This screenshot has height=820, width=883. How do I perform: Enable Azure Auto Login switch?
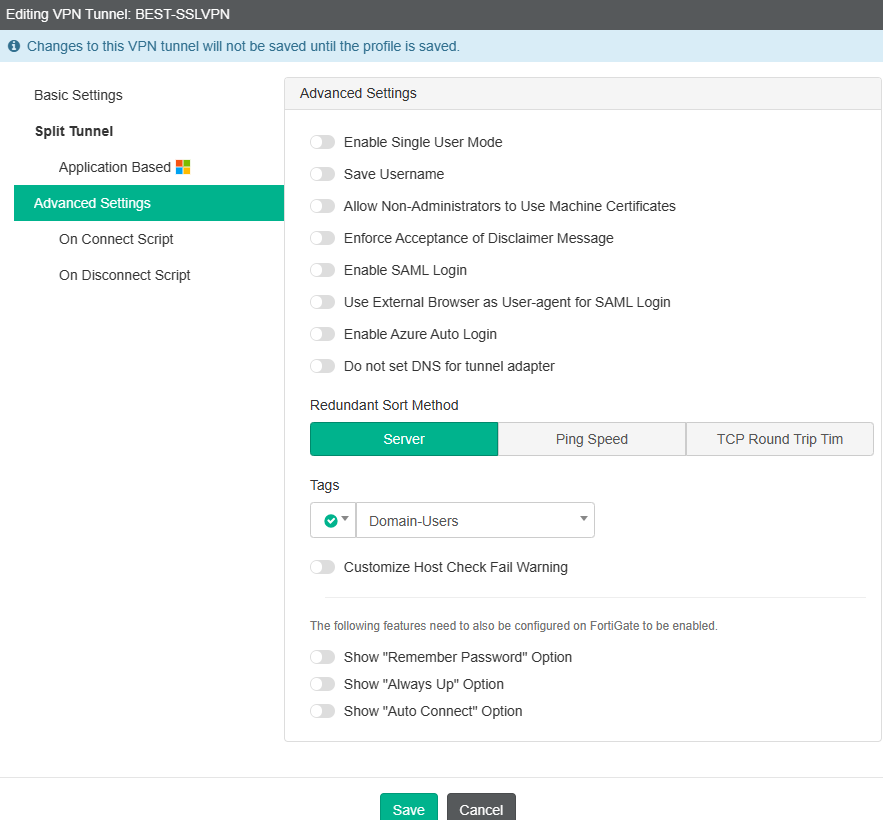coord(322,334)
